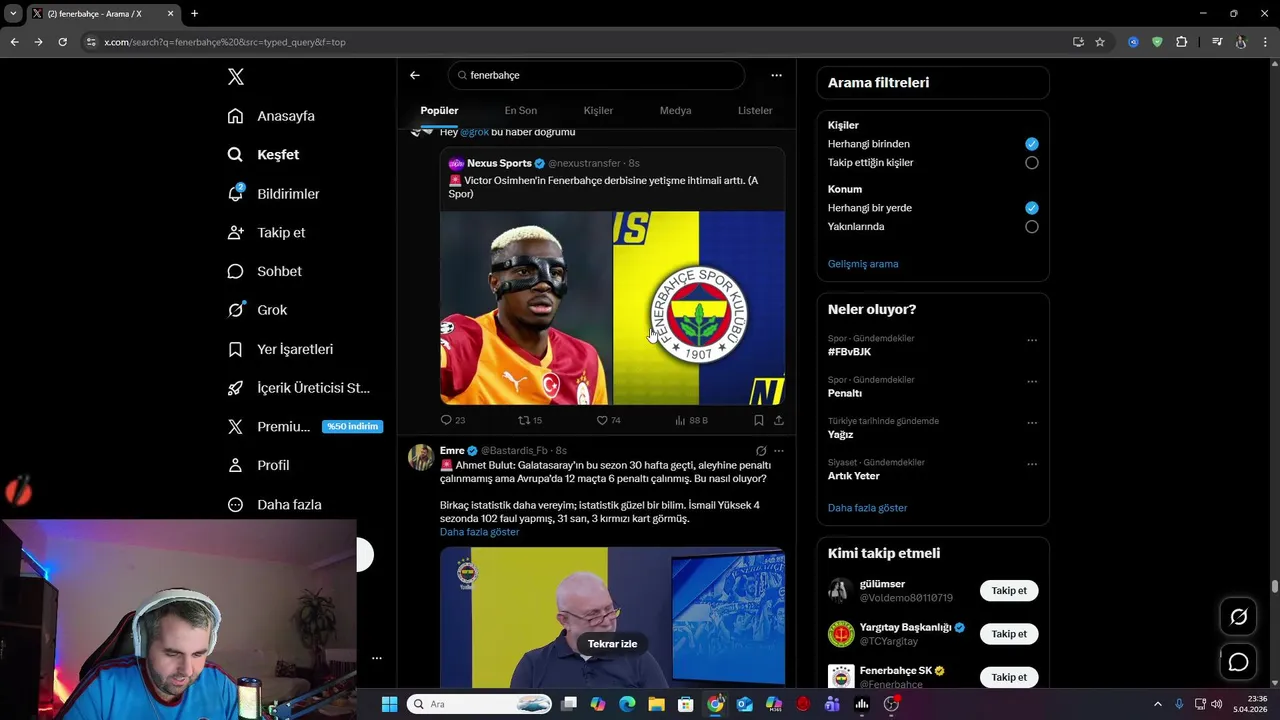Open Gelişmiş arama link
This screenshot has width=1280, height=720.
pos(863,264)
